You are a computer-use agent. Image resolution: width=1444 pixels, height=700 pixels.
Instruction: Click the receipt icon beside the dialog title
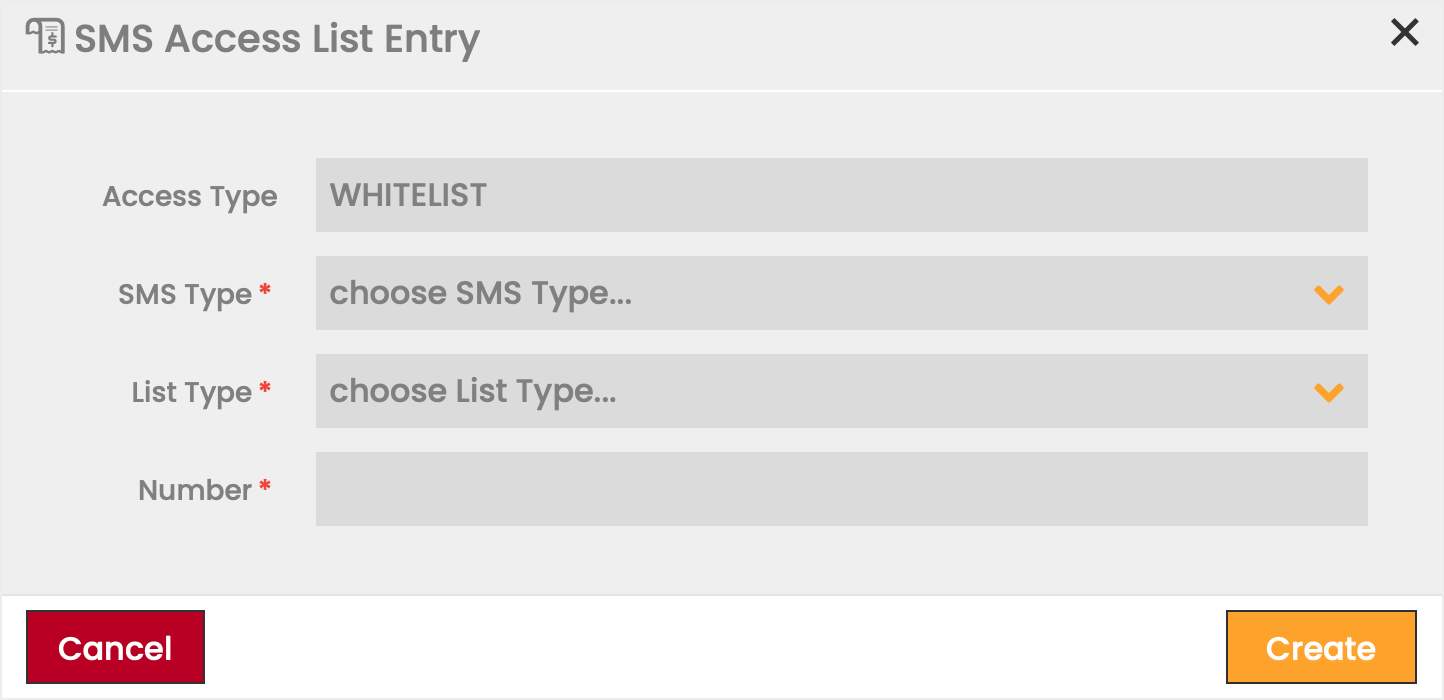point(45,37)
